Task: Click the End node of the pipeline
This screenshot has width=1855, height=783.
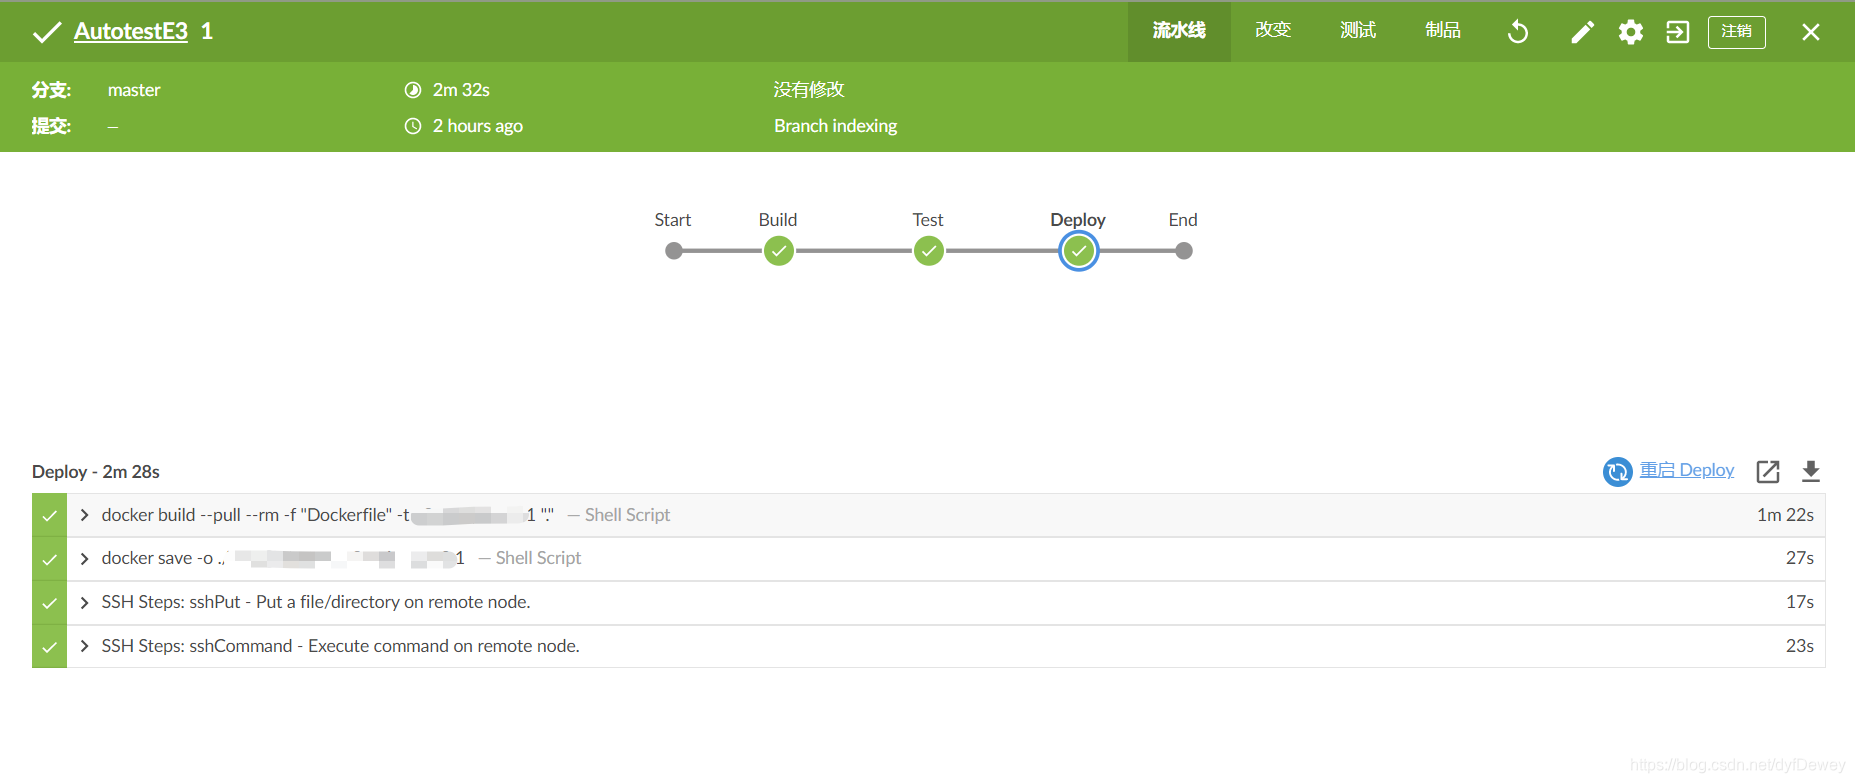Action: pyautogui.click(x=1184, y=251)
